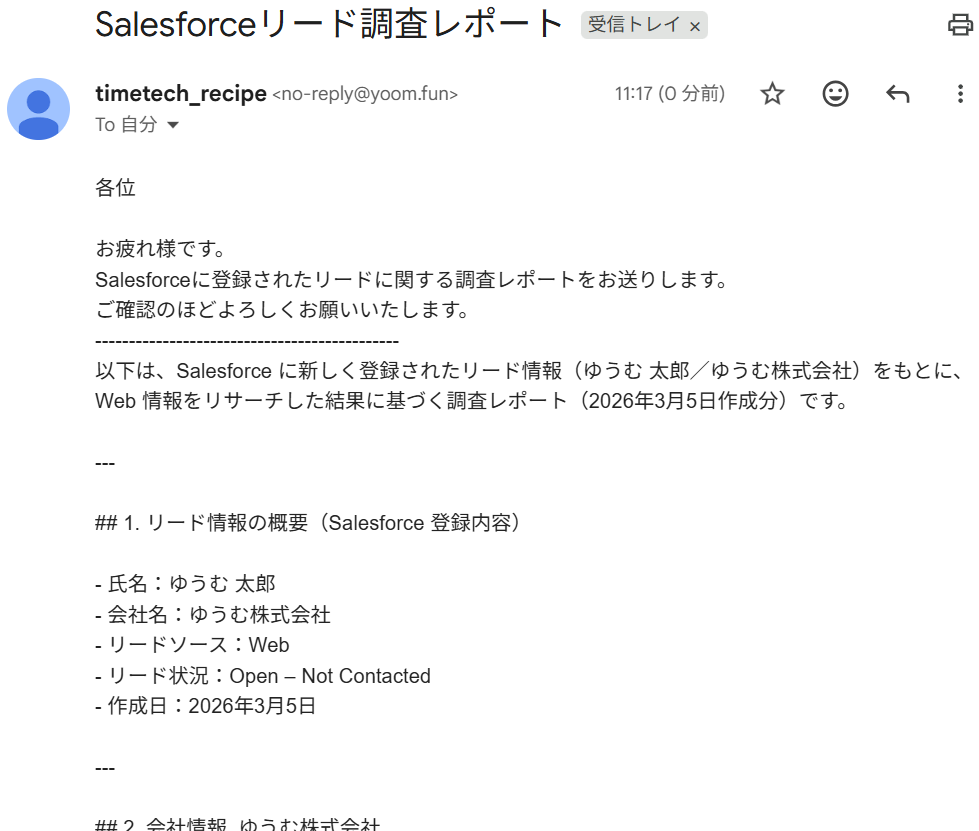Click the sender's profile avatar
This screenshot has width=979, height=831.
[39, 109]
